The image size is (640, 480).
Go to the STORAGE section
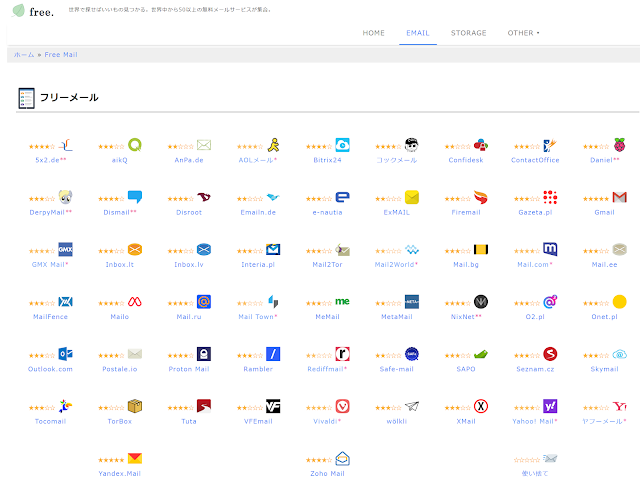469,33
